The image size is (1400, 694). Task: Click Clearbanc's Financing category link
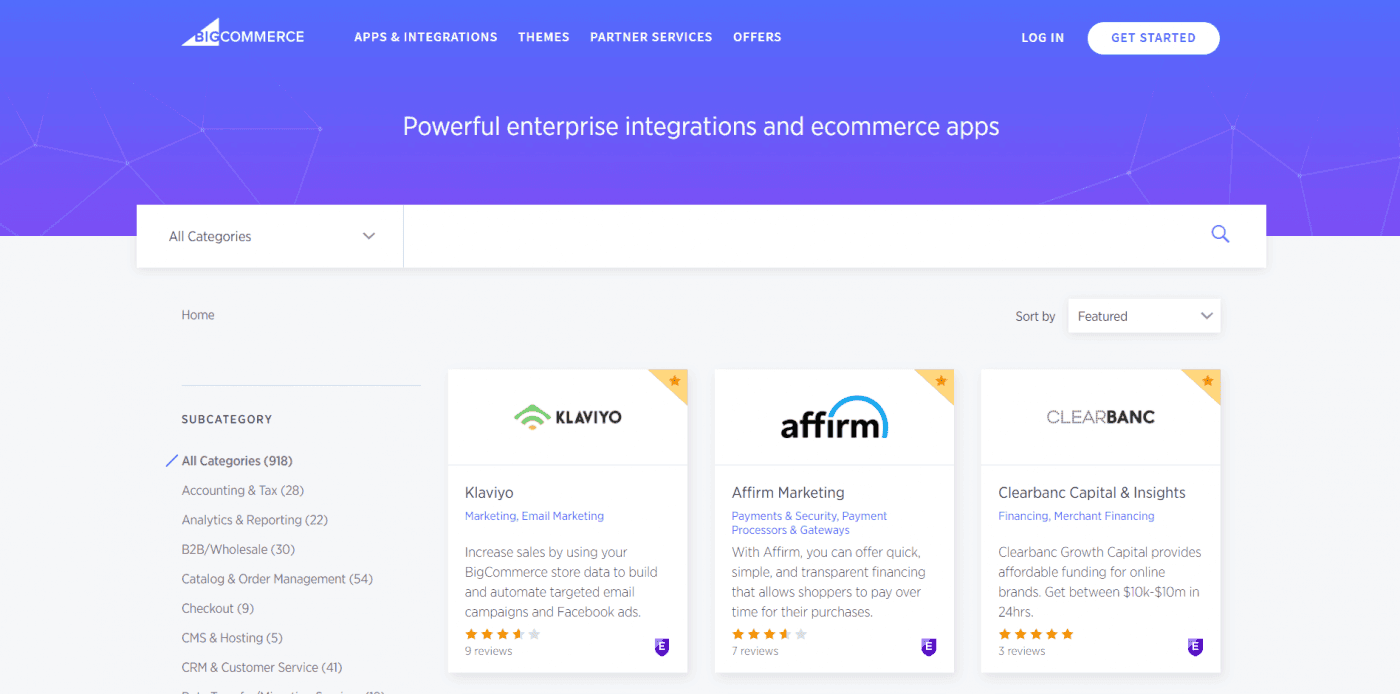[x=1023, y=516]
